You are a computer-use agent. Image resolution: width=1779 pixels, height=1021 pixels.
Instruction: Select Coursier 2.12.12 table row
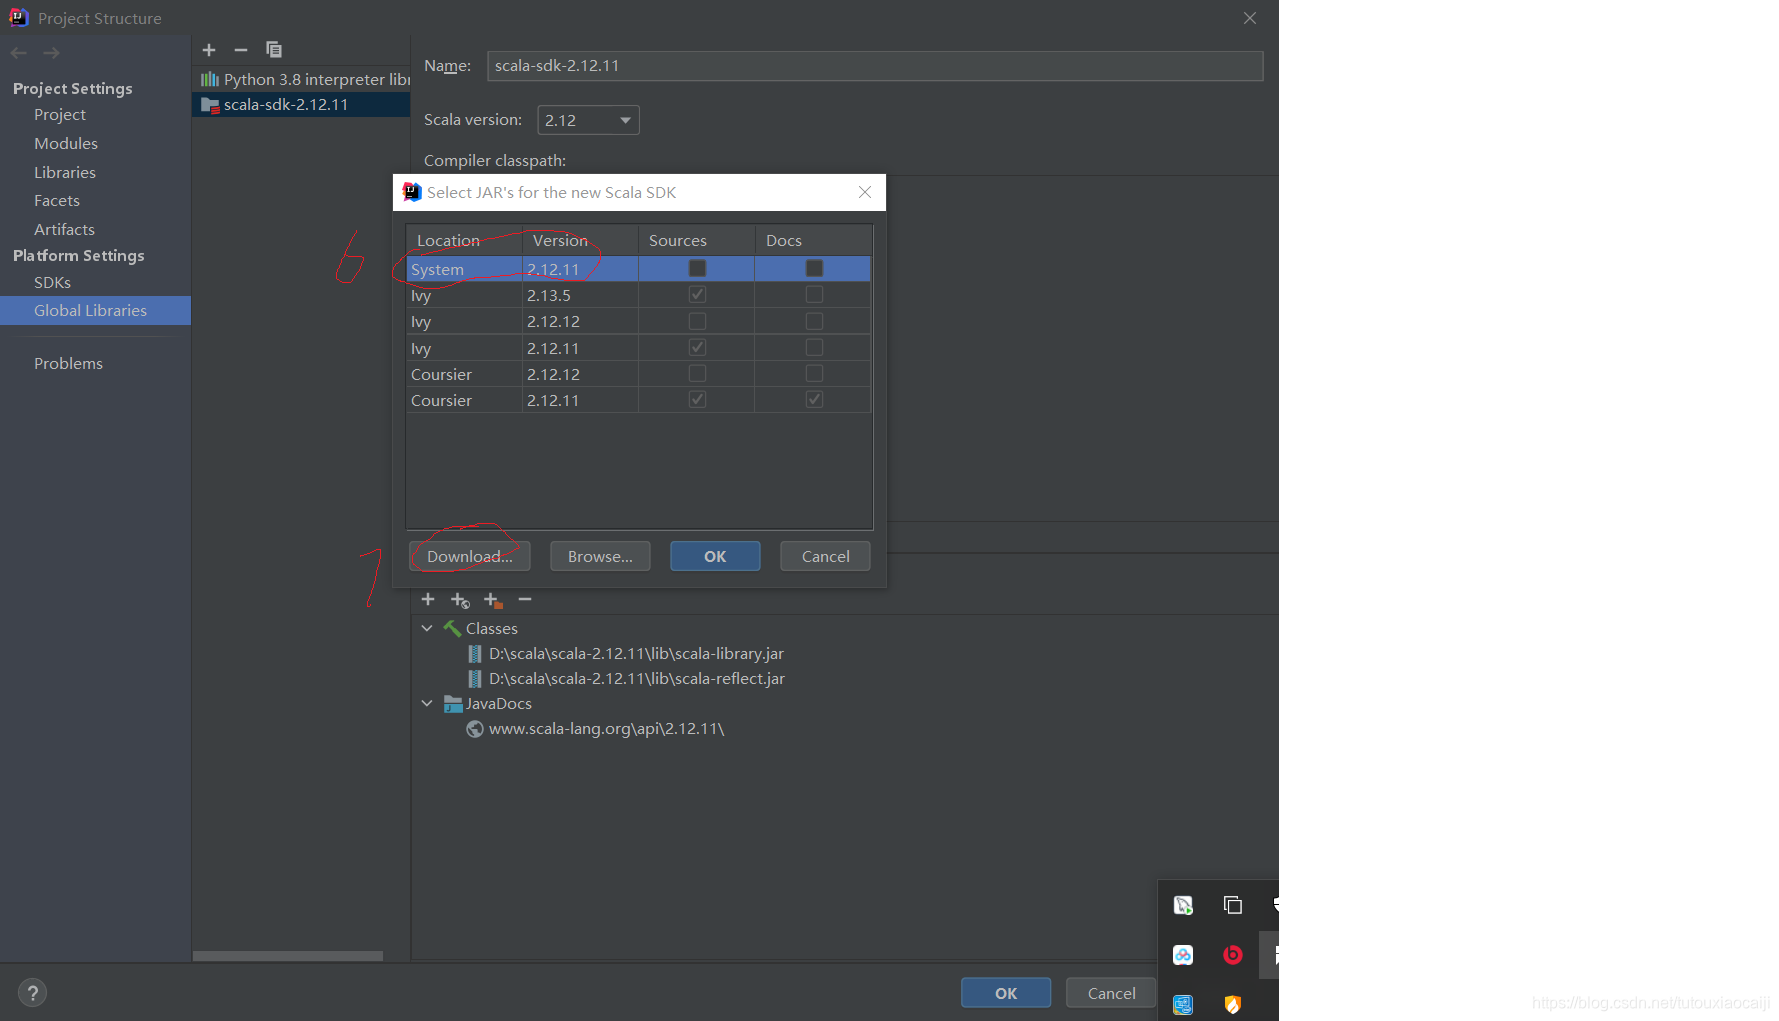[x=638, y=374]
